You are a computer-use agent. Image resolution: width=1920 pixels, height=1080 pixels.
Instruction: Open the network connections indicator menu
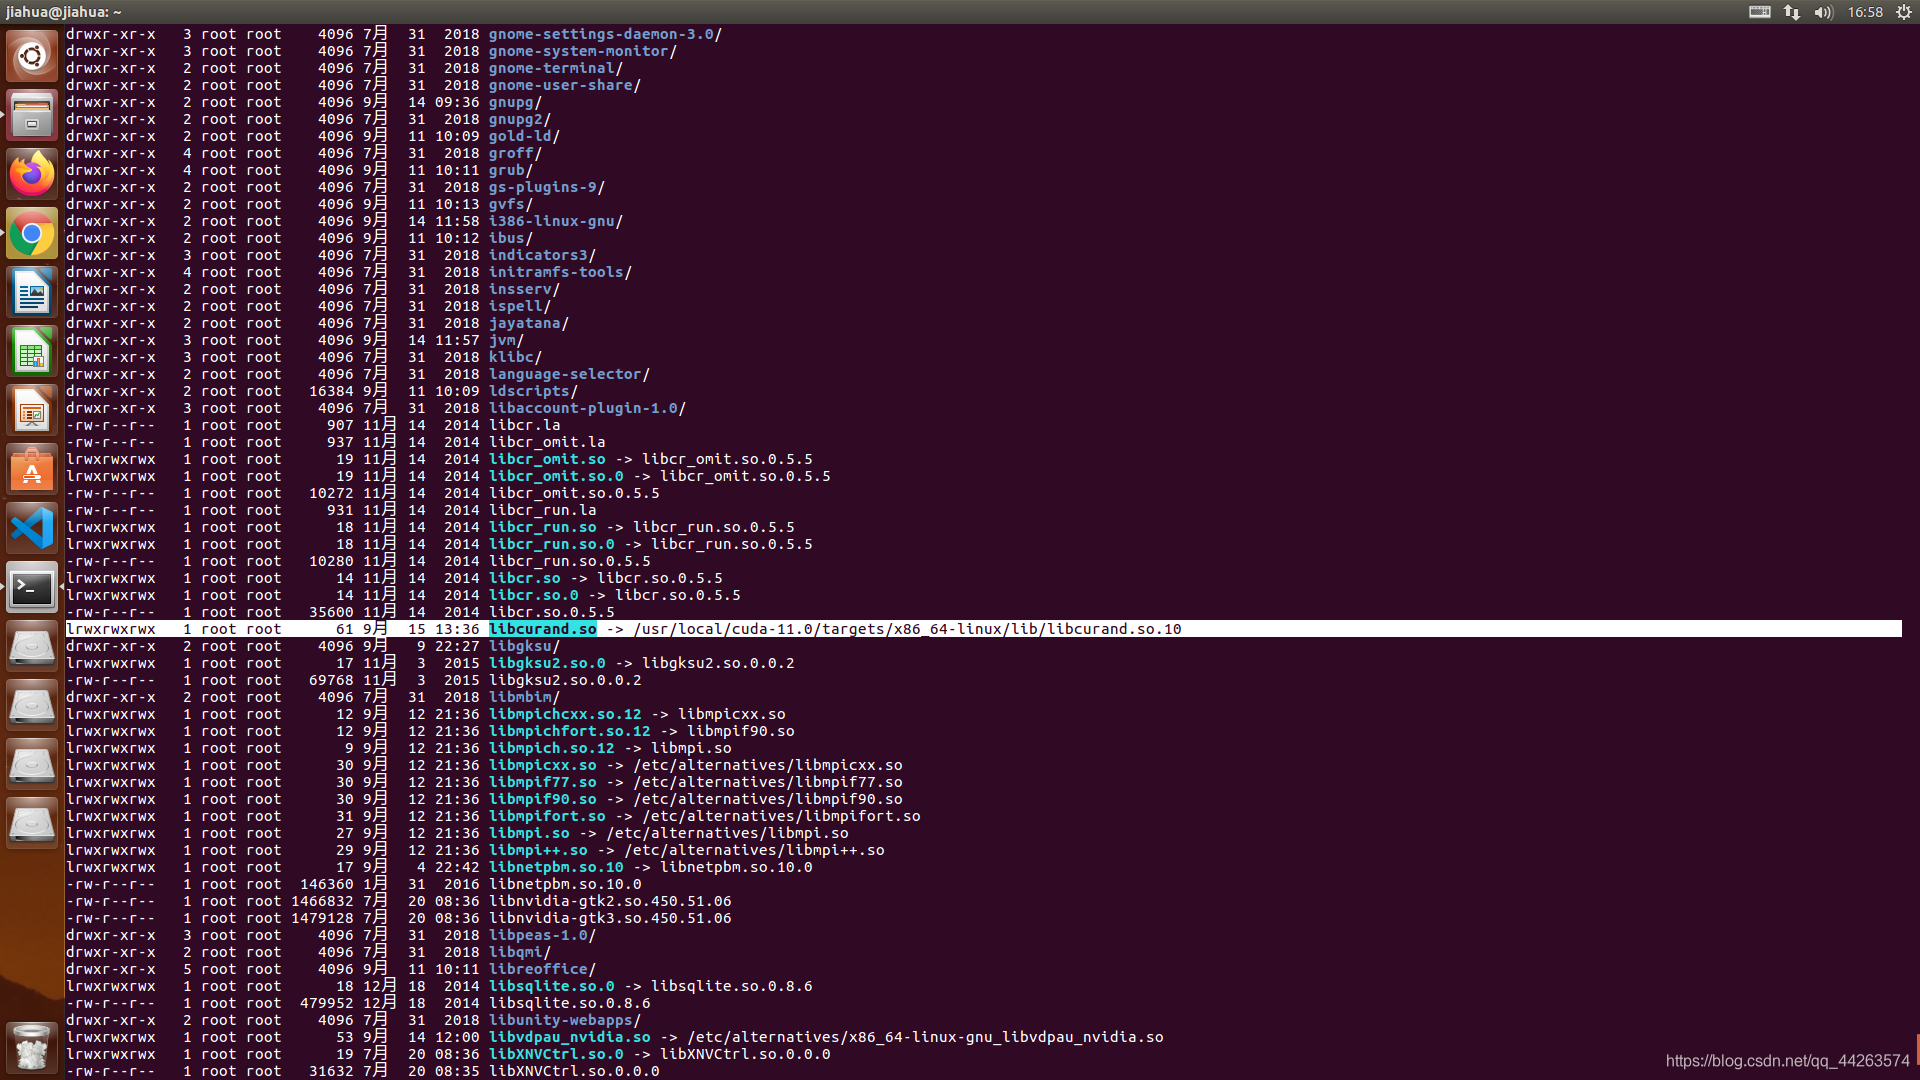(x=1792, y=12)
